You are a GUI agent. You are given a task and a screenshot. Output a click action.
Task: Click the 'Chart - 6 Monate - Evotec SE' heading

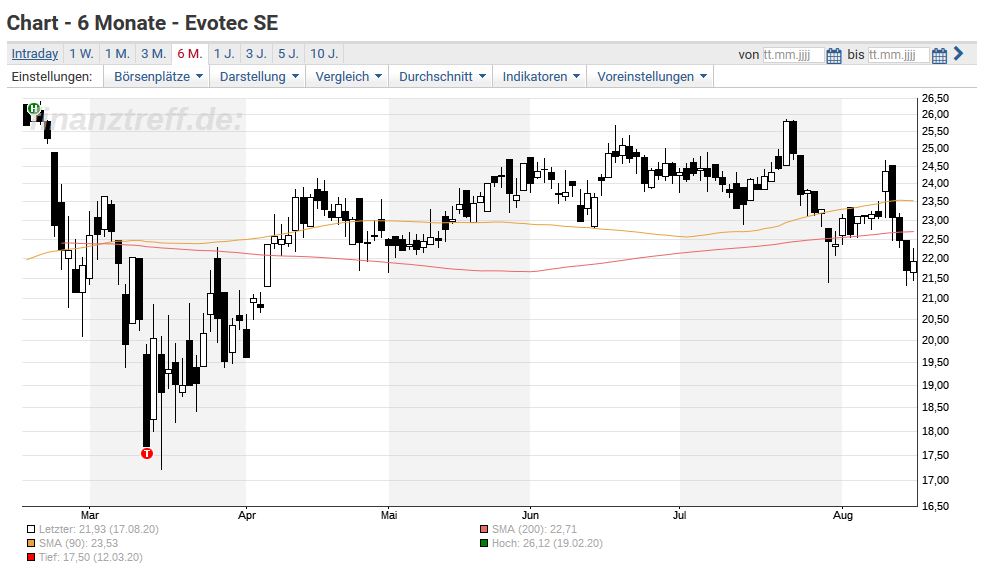click(x=142, y=23)
